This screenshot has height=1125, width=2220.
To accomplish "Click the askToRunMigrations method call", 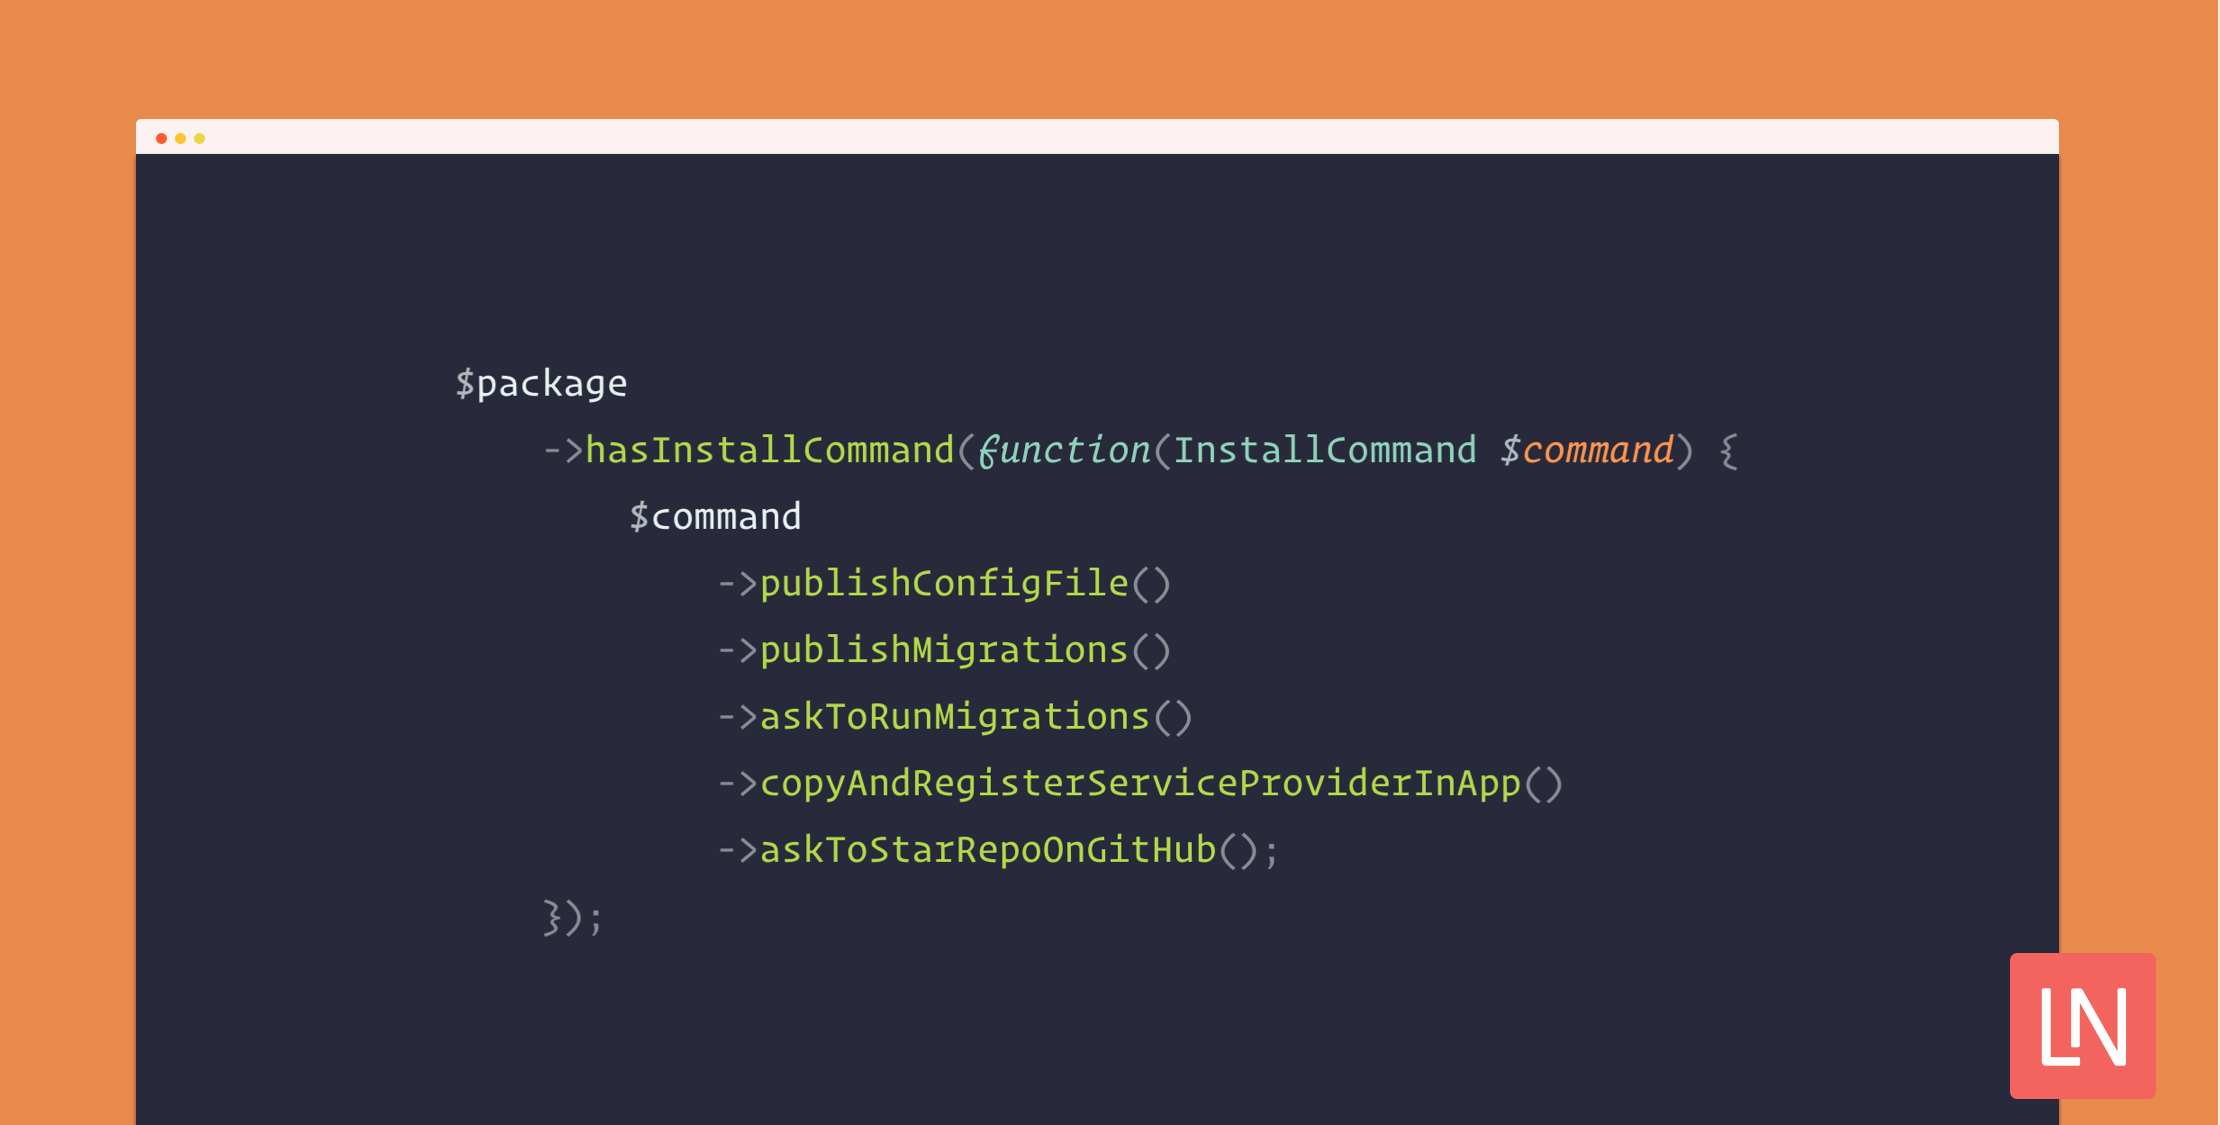I will (x=955, y=717).
